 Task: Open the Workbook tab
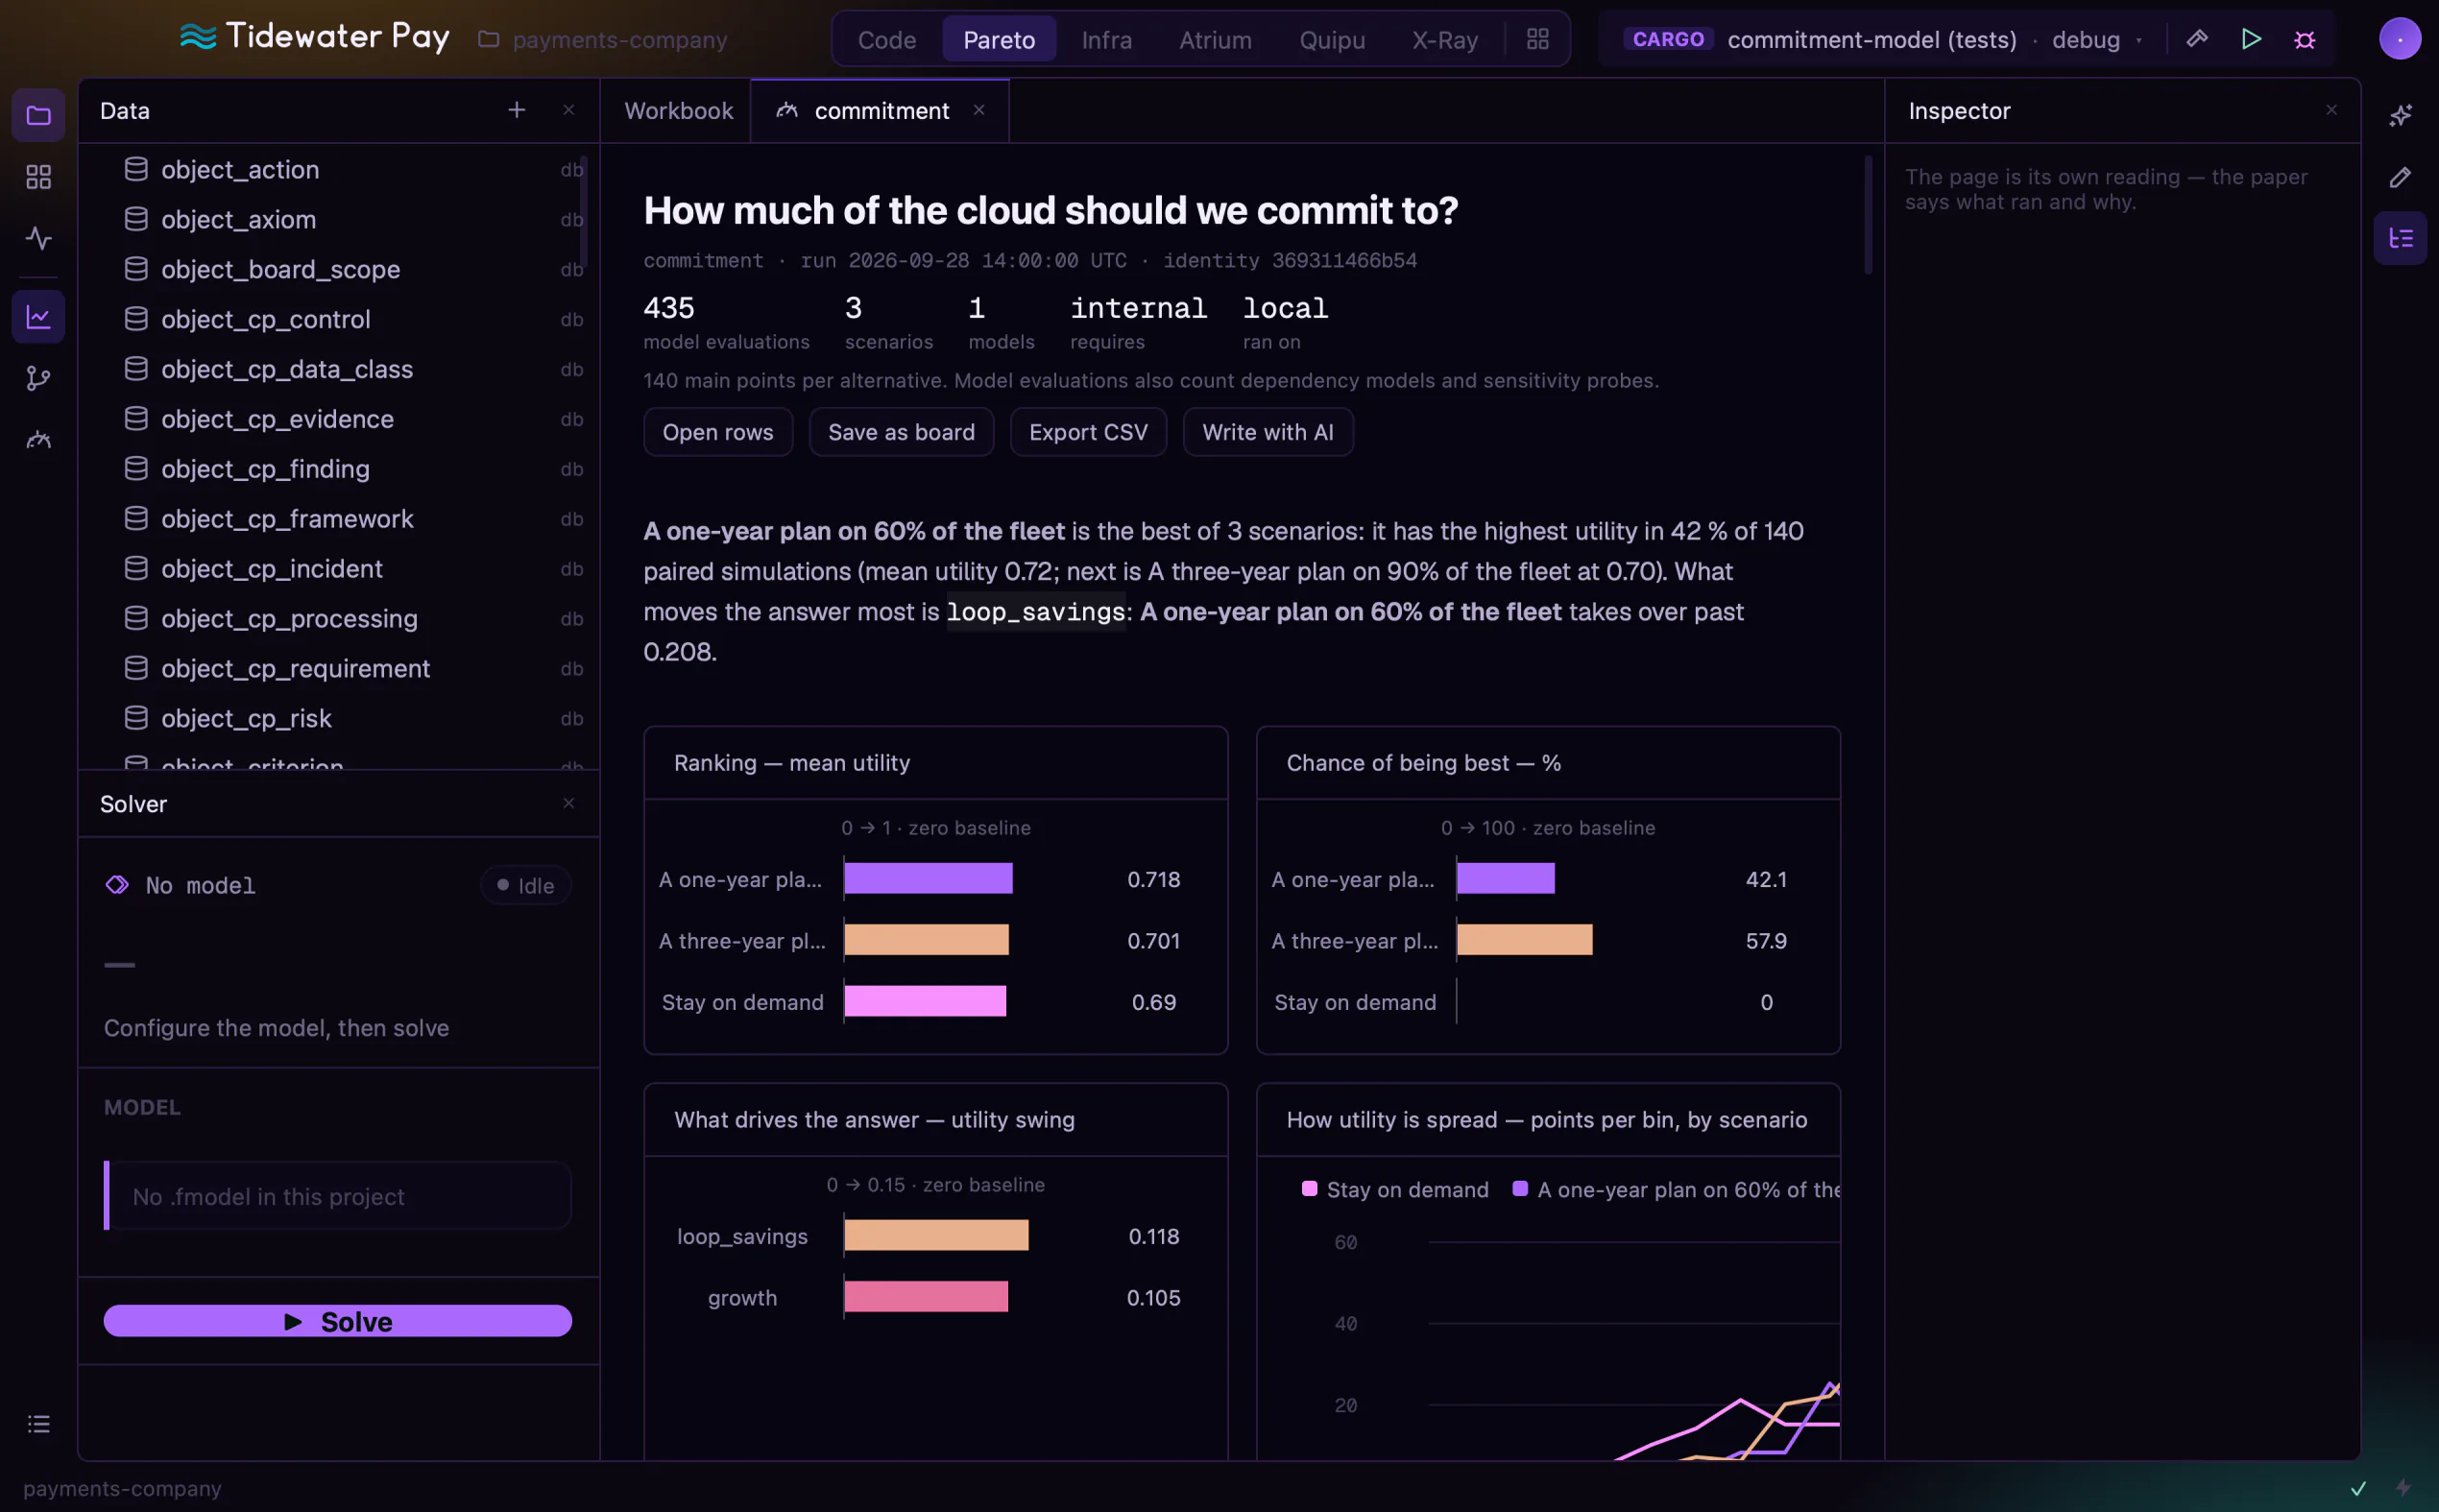click(678, 110)
